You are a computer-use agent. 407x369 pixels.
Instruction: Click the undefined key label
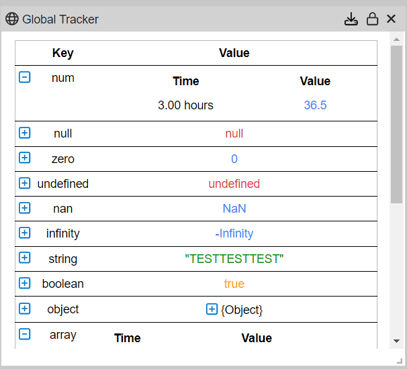click(63, 184)
